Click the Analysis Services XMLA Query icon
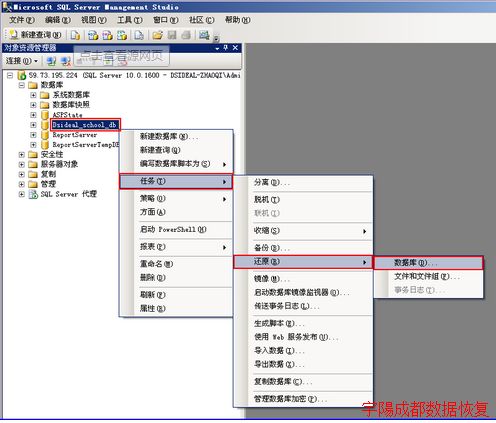This screenshot has width=496, height=423. click(122, 35)
